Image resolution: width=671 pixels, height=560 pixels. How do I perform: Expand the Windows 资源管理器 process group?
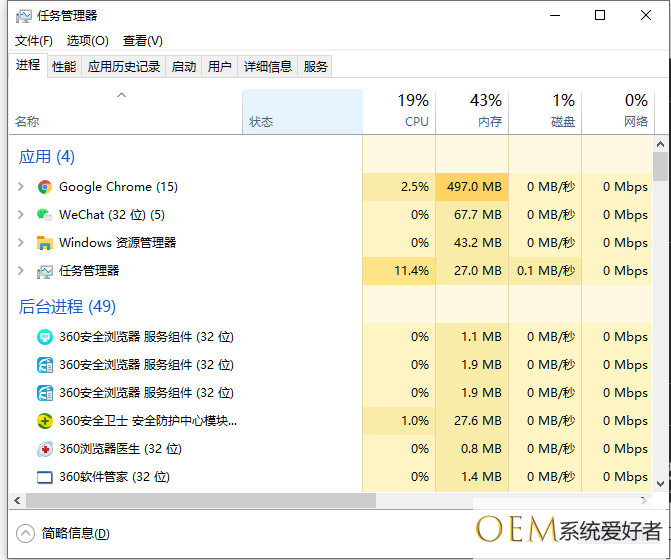click(x=20, y=243)
